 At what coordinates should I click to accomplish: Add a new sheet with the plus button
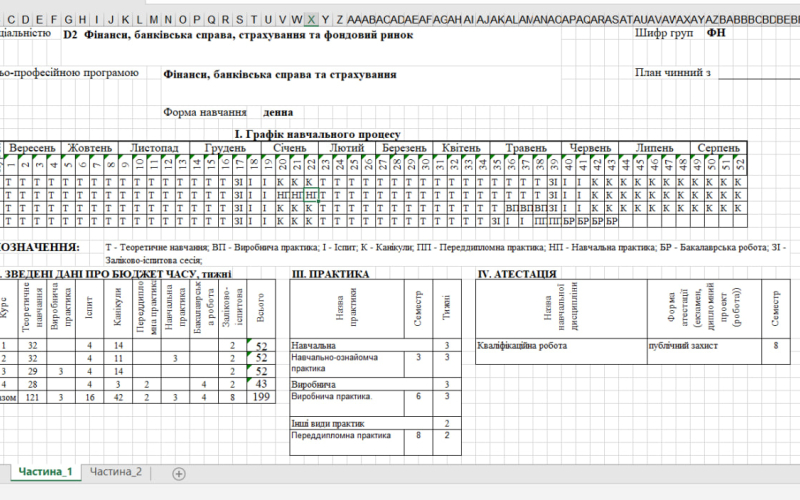coord(179,474)
